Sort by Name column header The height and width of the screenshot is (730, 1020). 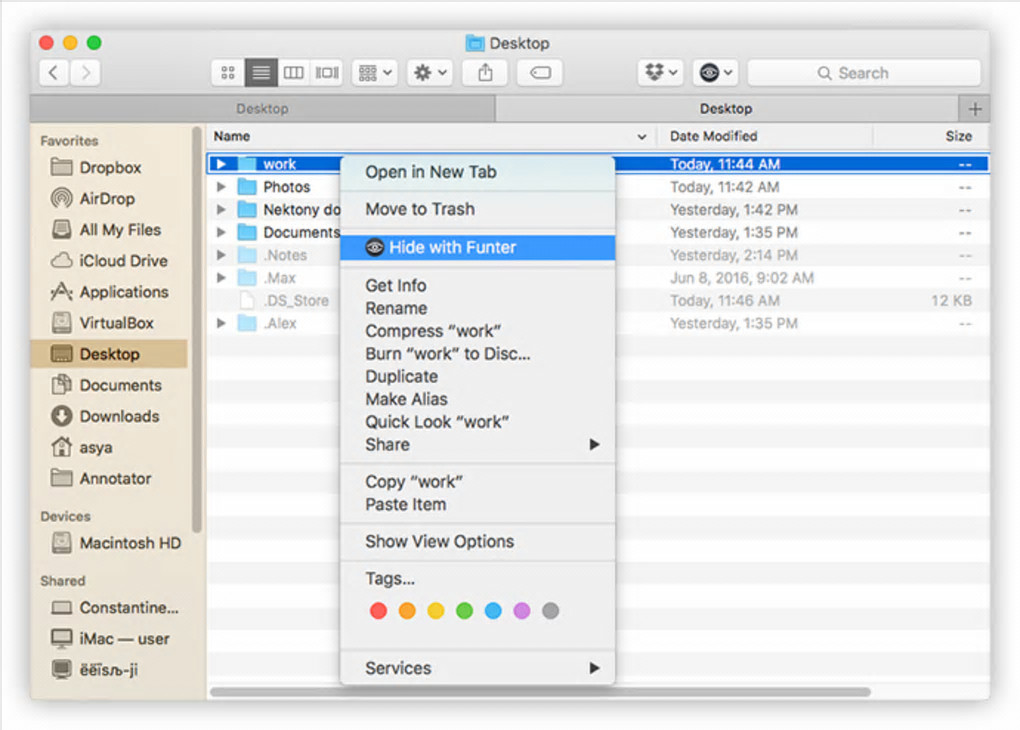431,136
